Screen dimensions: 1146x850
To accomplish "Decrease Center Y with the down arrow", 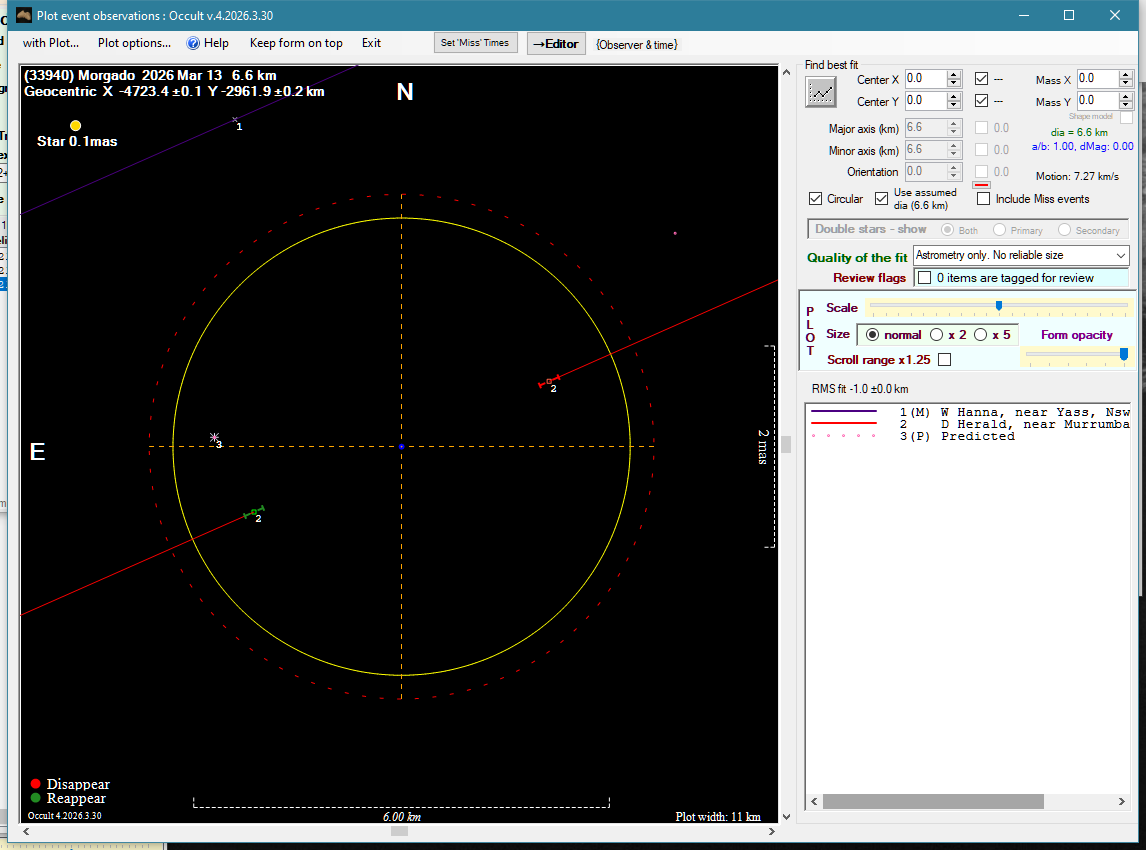I will (954, 105).
